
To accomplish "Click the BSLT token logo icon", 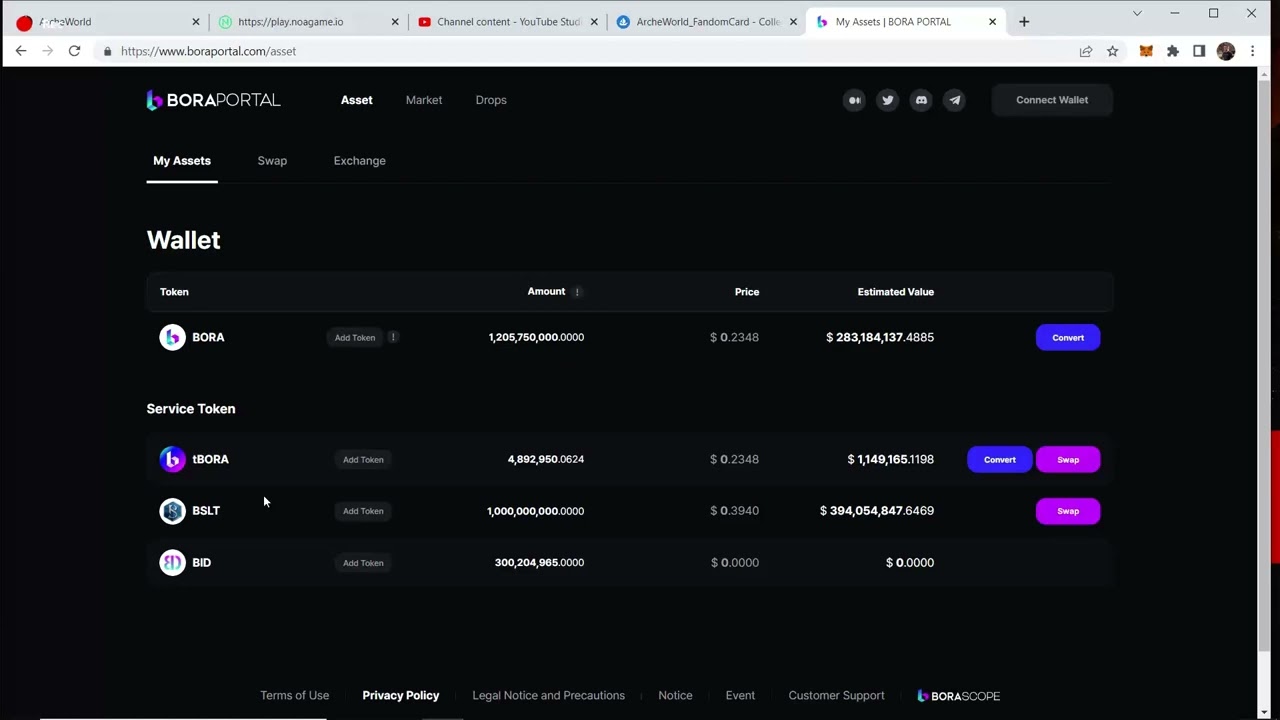I will [x=173, y=511].
